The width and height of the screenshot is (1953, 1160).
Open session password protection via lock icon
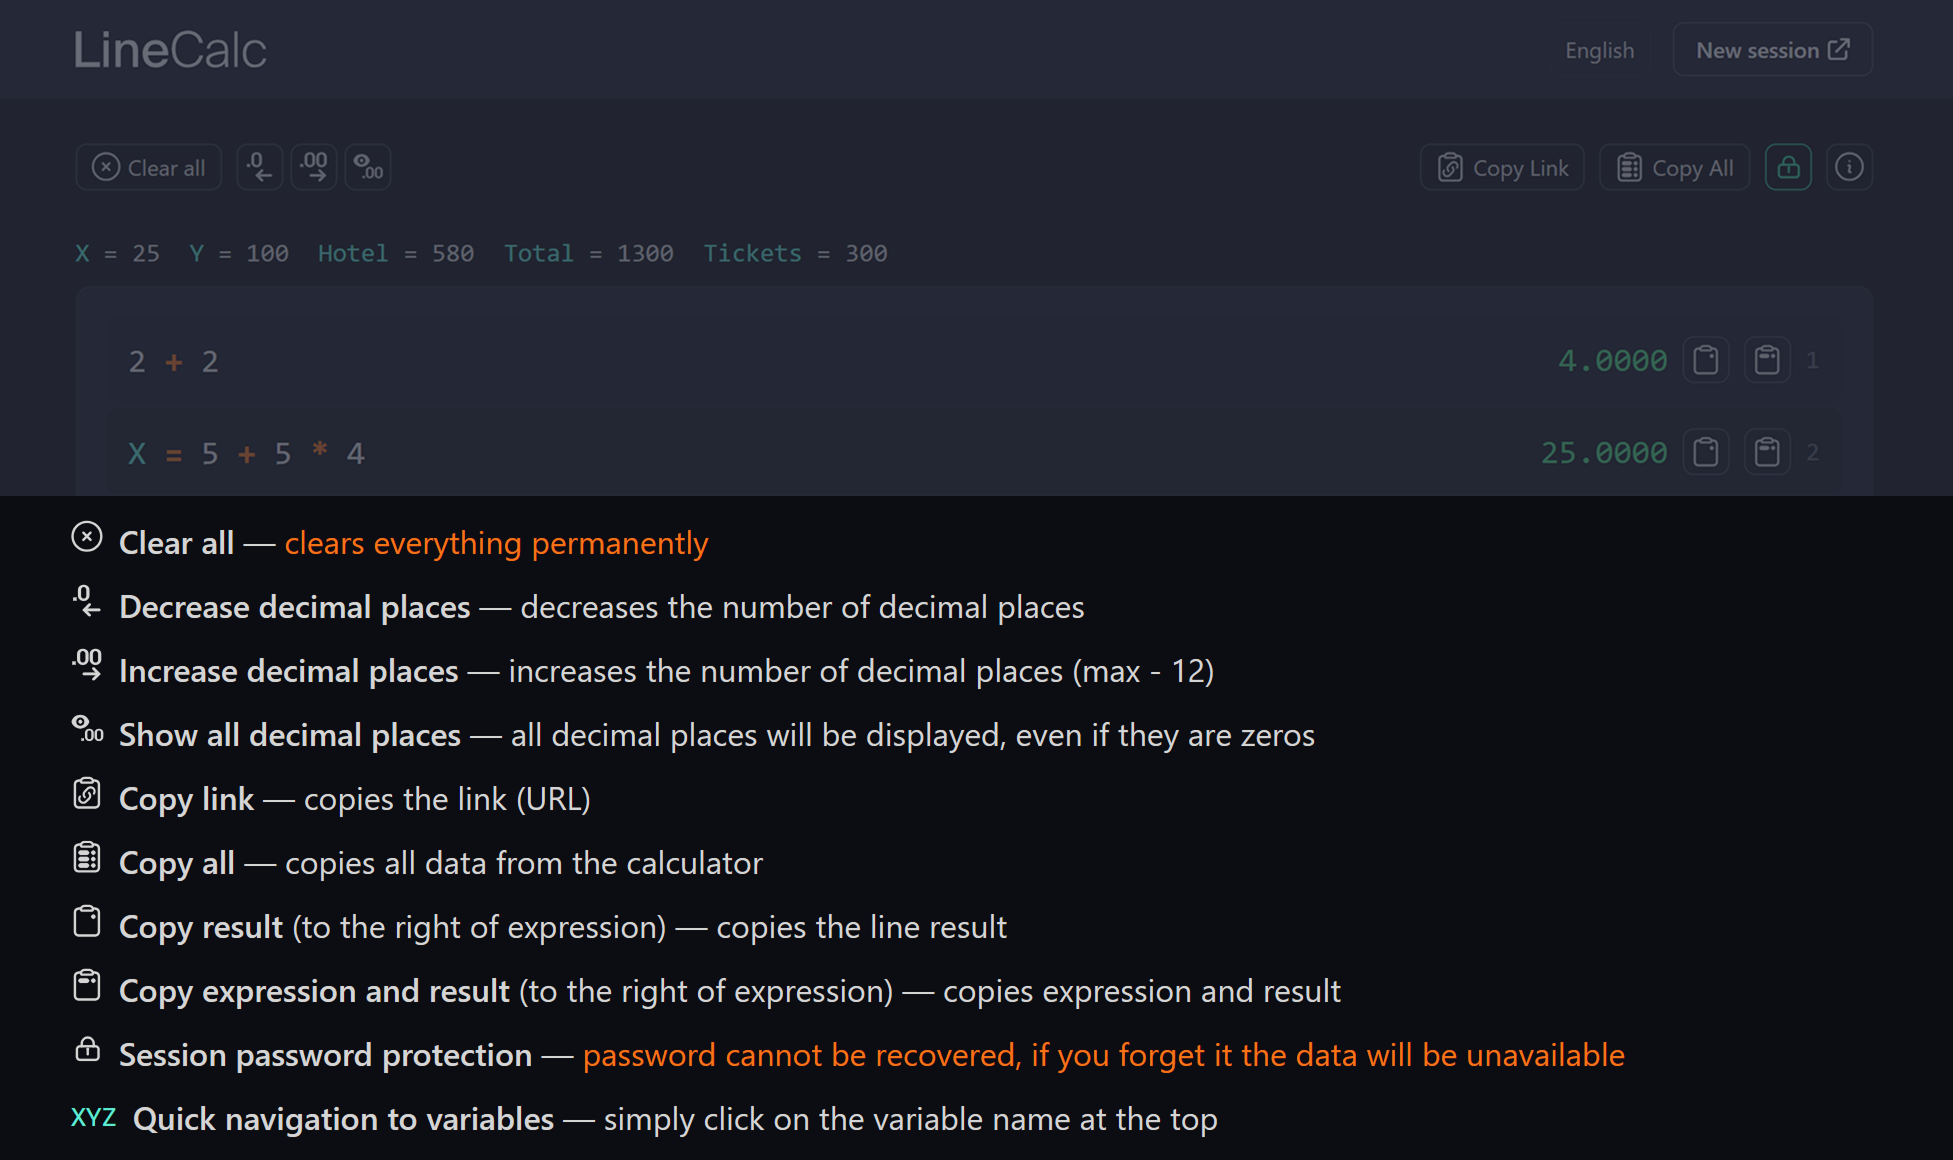[1788, 167]
